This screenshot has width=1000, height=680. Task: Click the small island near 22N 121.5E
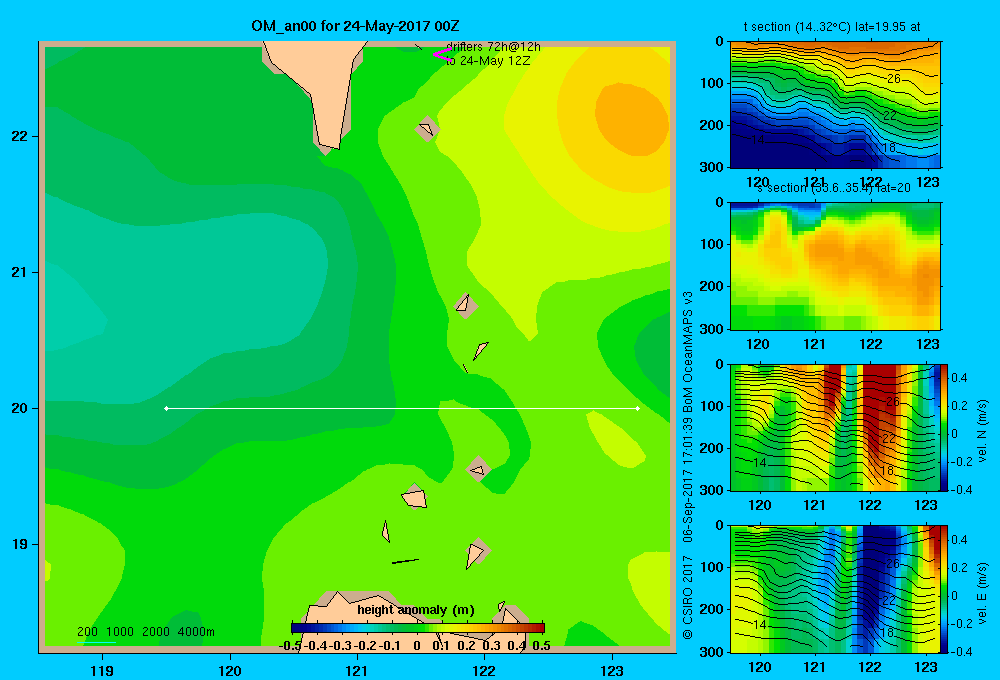click(x=427, y=129)
